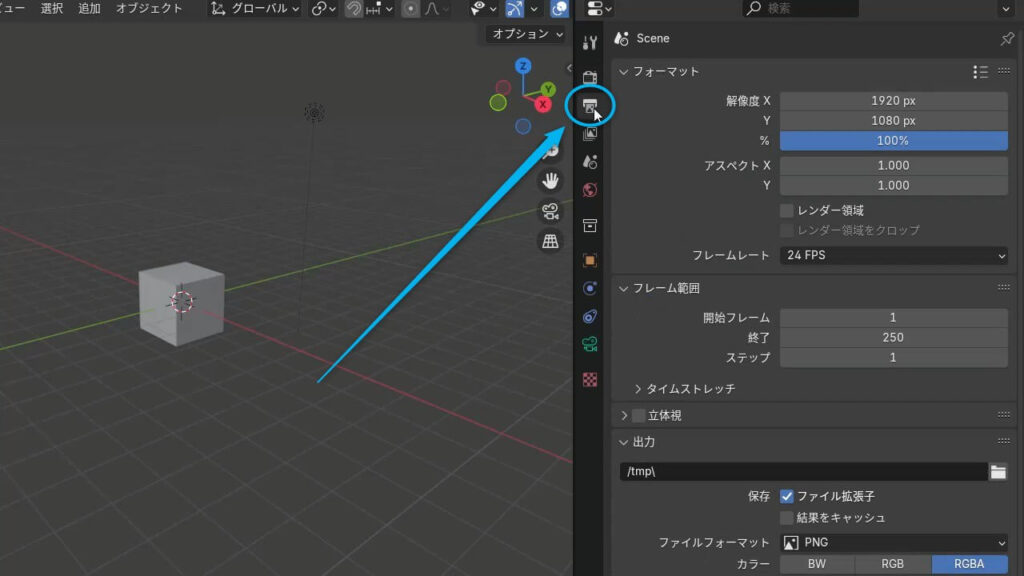
Task: Toggle camera view gizmo in viewport
Action: pos(551,211)
